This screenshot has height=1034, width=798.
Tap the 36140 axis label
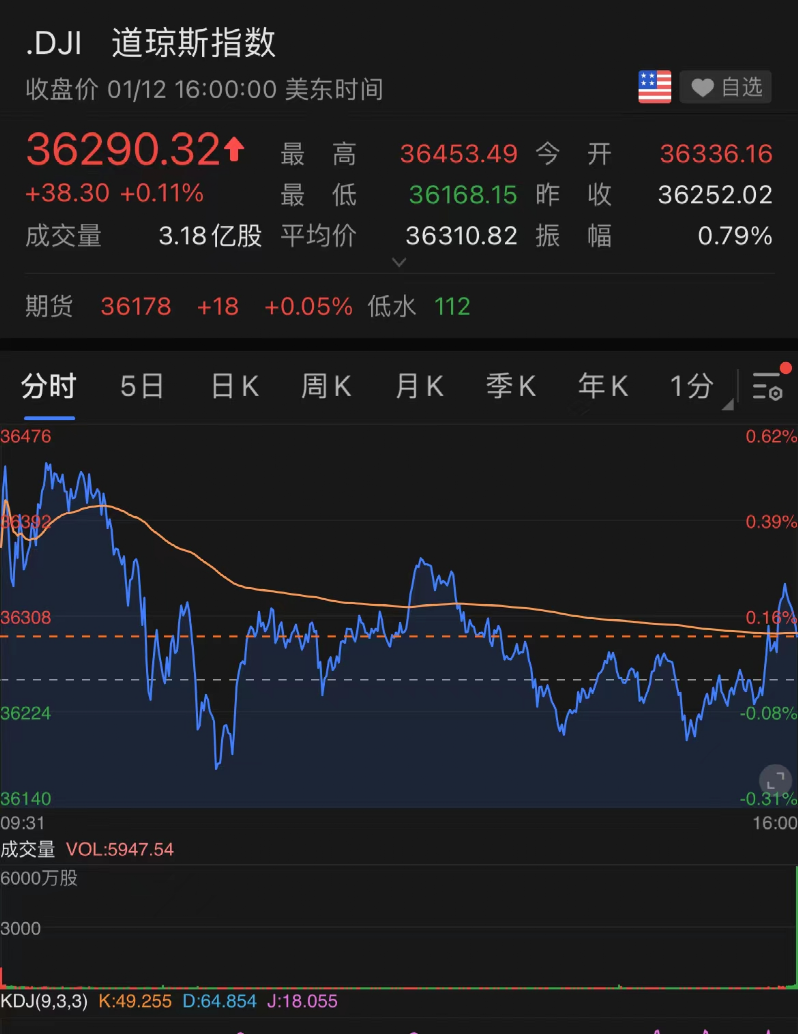point(26,799)
